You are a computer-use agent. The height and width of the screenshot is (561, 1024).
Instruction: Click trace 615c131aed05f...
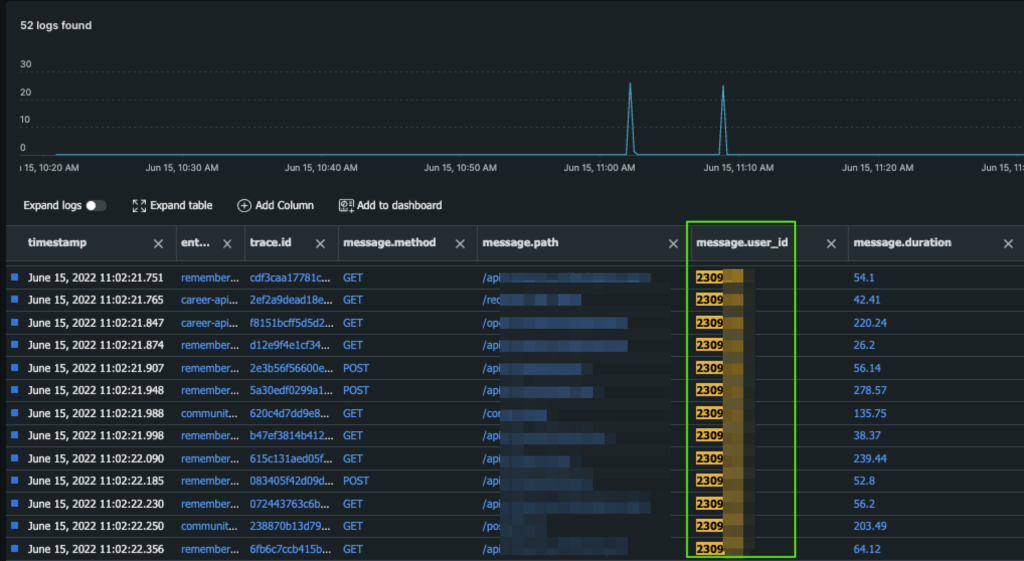point(291,458)
